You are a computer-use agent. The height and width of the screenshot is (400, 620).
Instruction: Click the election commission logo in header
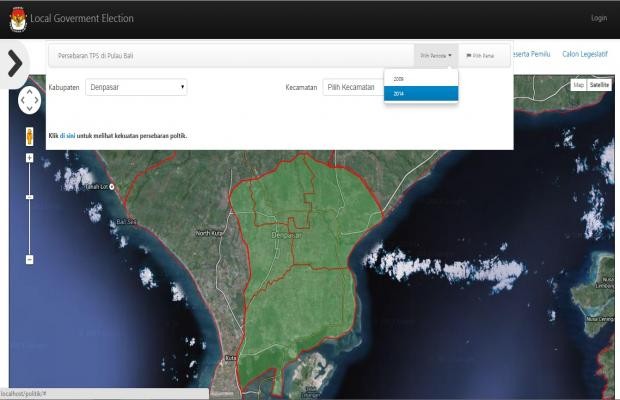click(18, 19)
